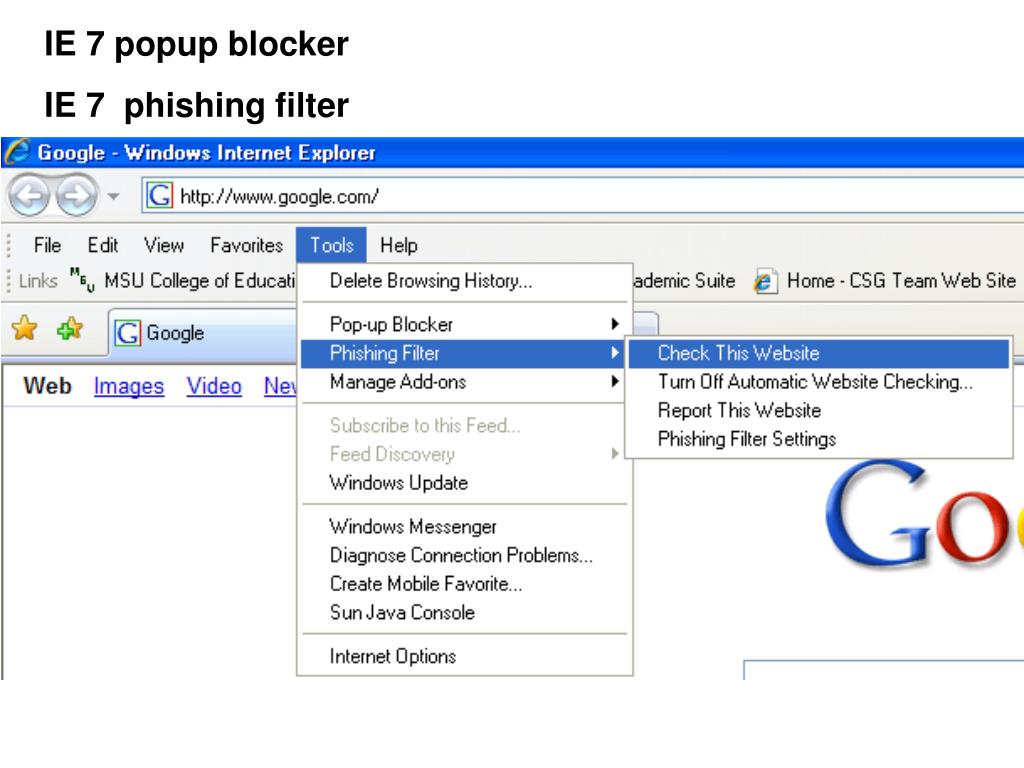
Task: Close the open Tools menu
Action: [x=331, y=245]
